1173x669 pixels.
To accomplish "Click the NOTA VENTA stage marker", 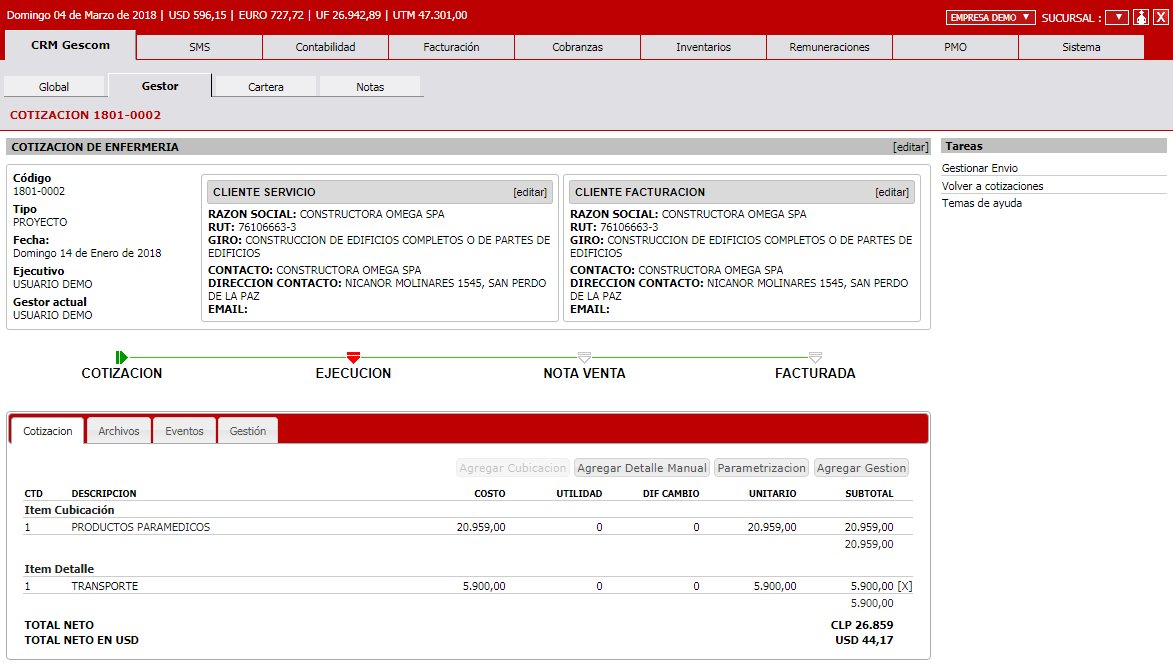I will [584, 357].
